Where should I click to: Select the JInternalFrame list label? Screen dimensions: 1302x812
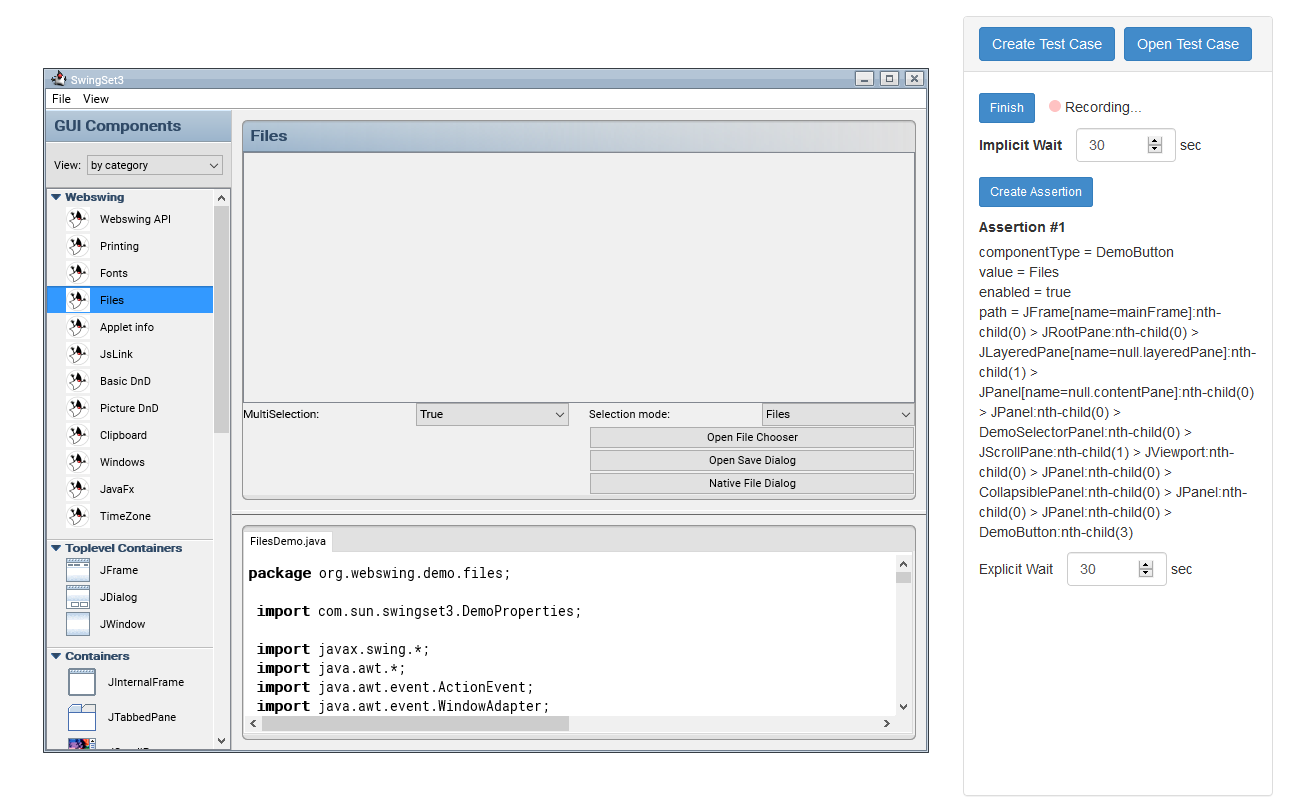[146, 682]
